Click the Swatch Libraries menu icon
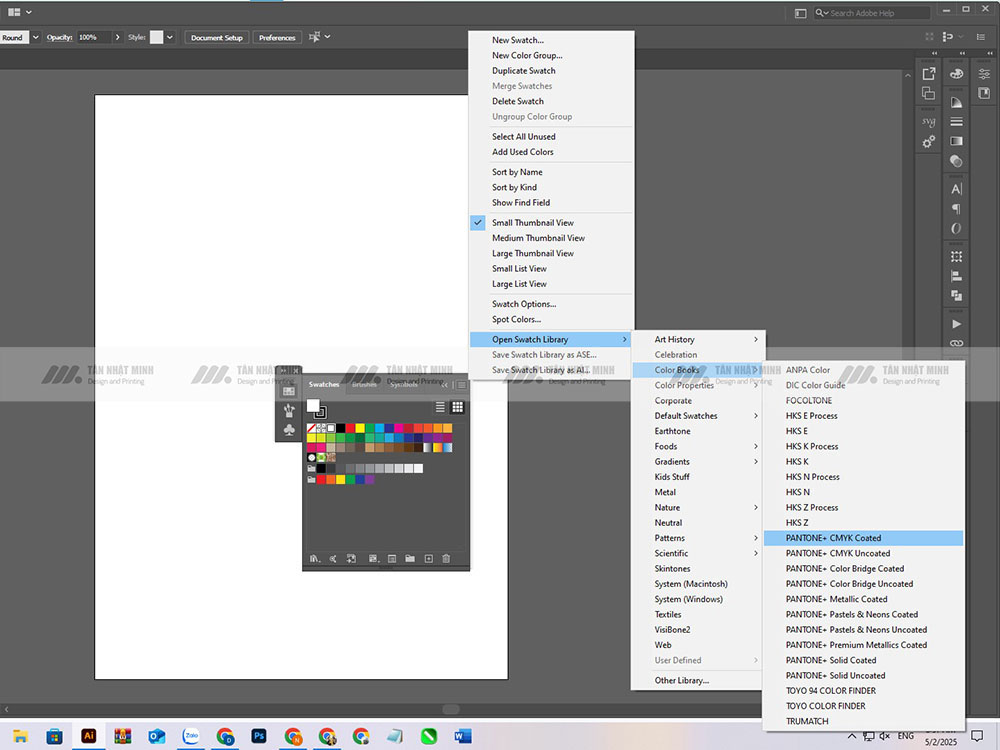The image size is (1000, 750). [x=314, y=559]
